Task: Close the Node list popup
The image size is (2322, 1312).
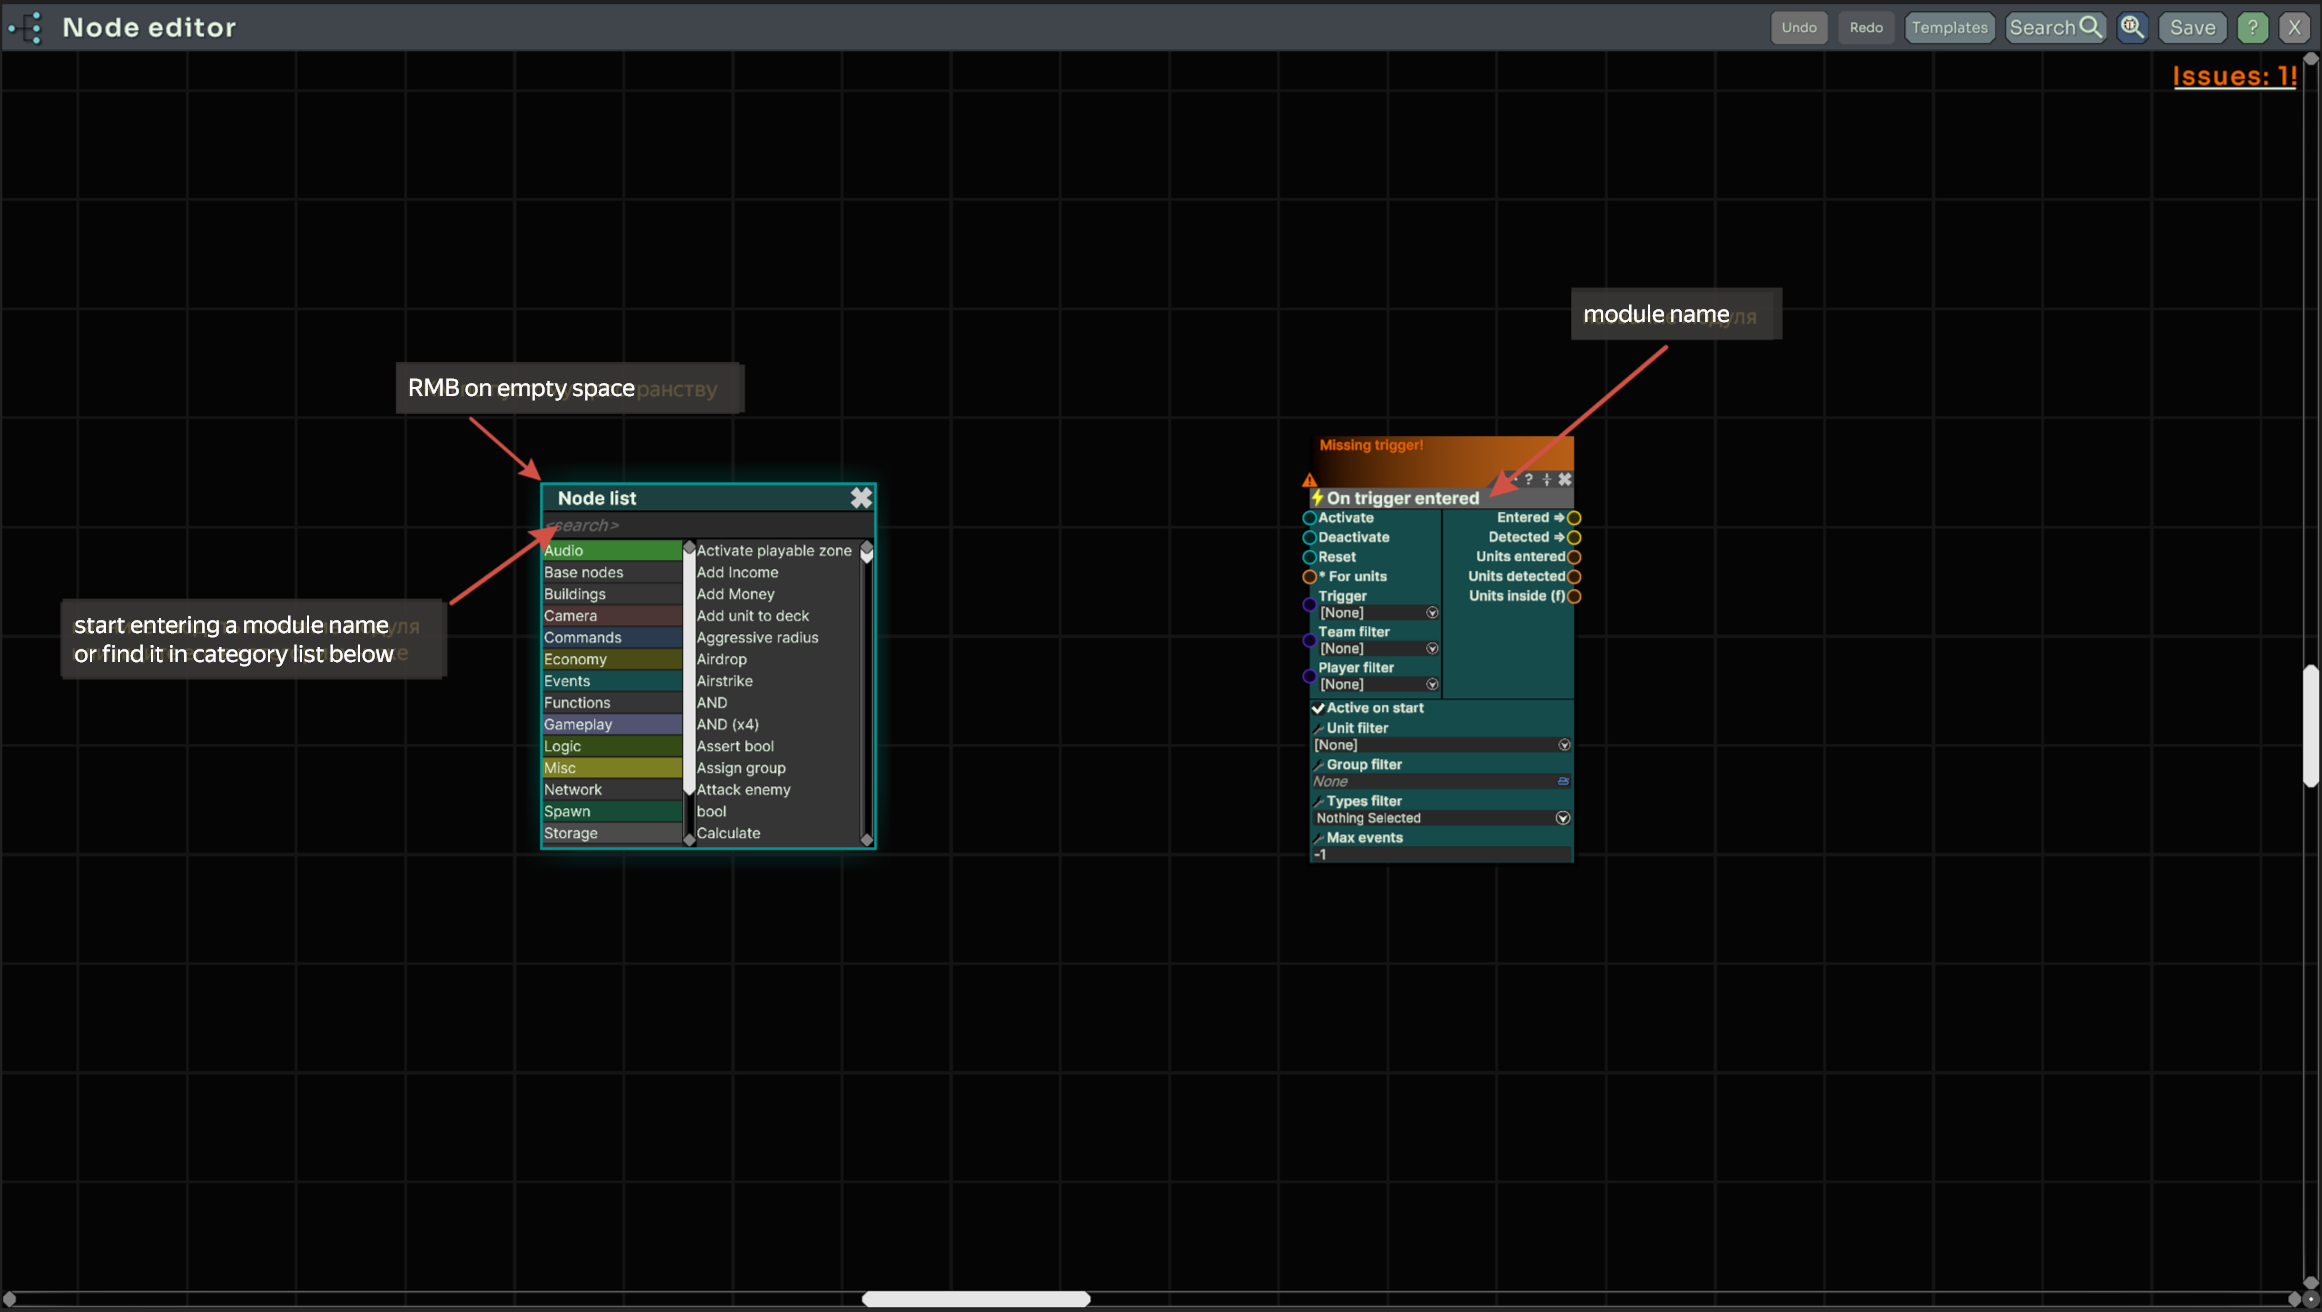Action: pyautogui.click(x=860, y=498)
